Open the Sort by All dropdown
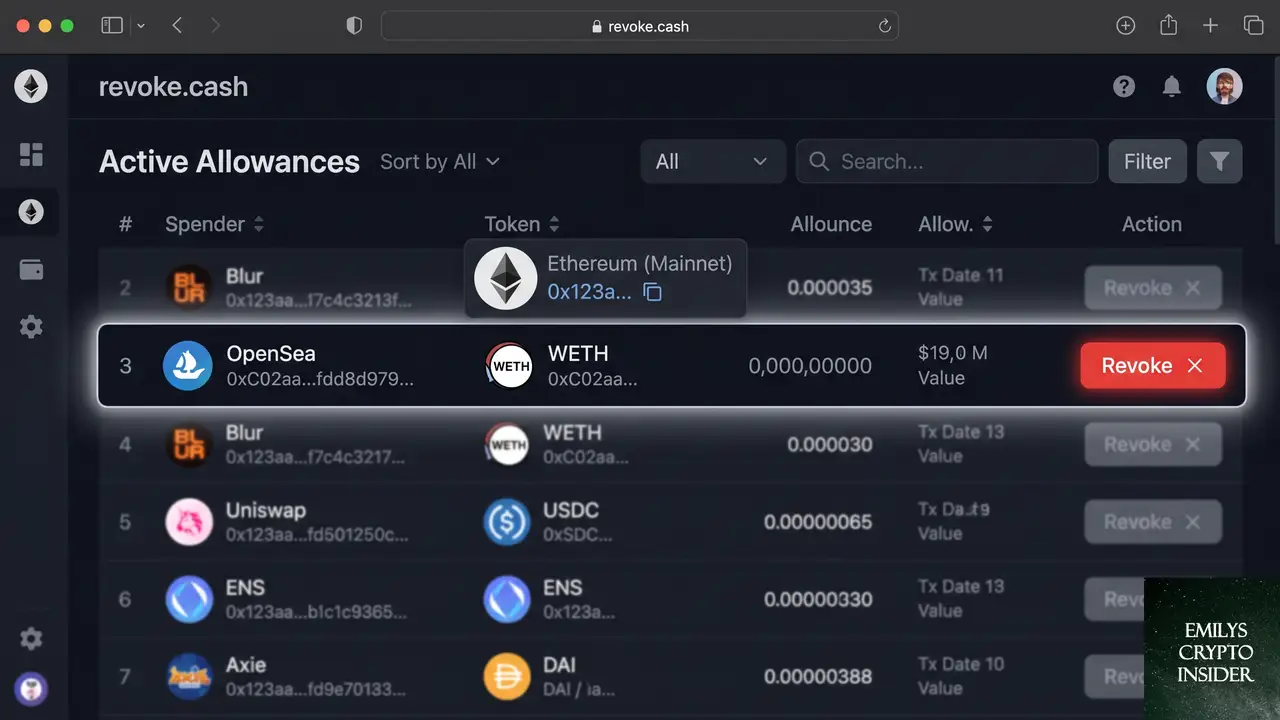 439,162
